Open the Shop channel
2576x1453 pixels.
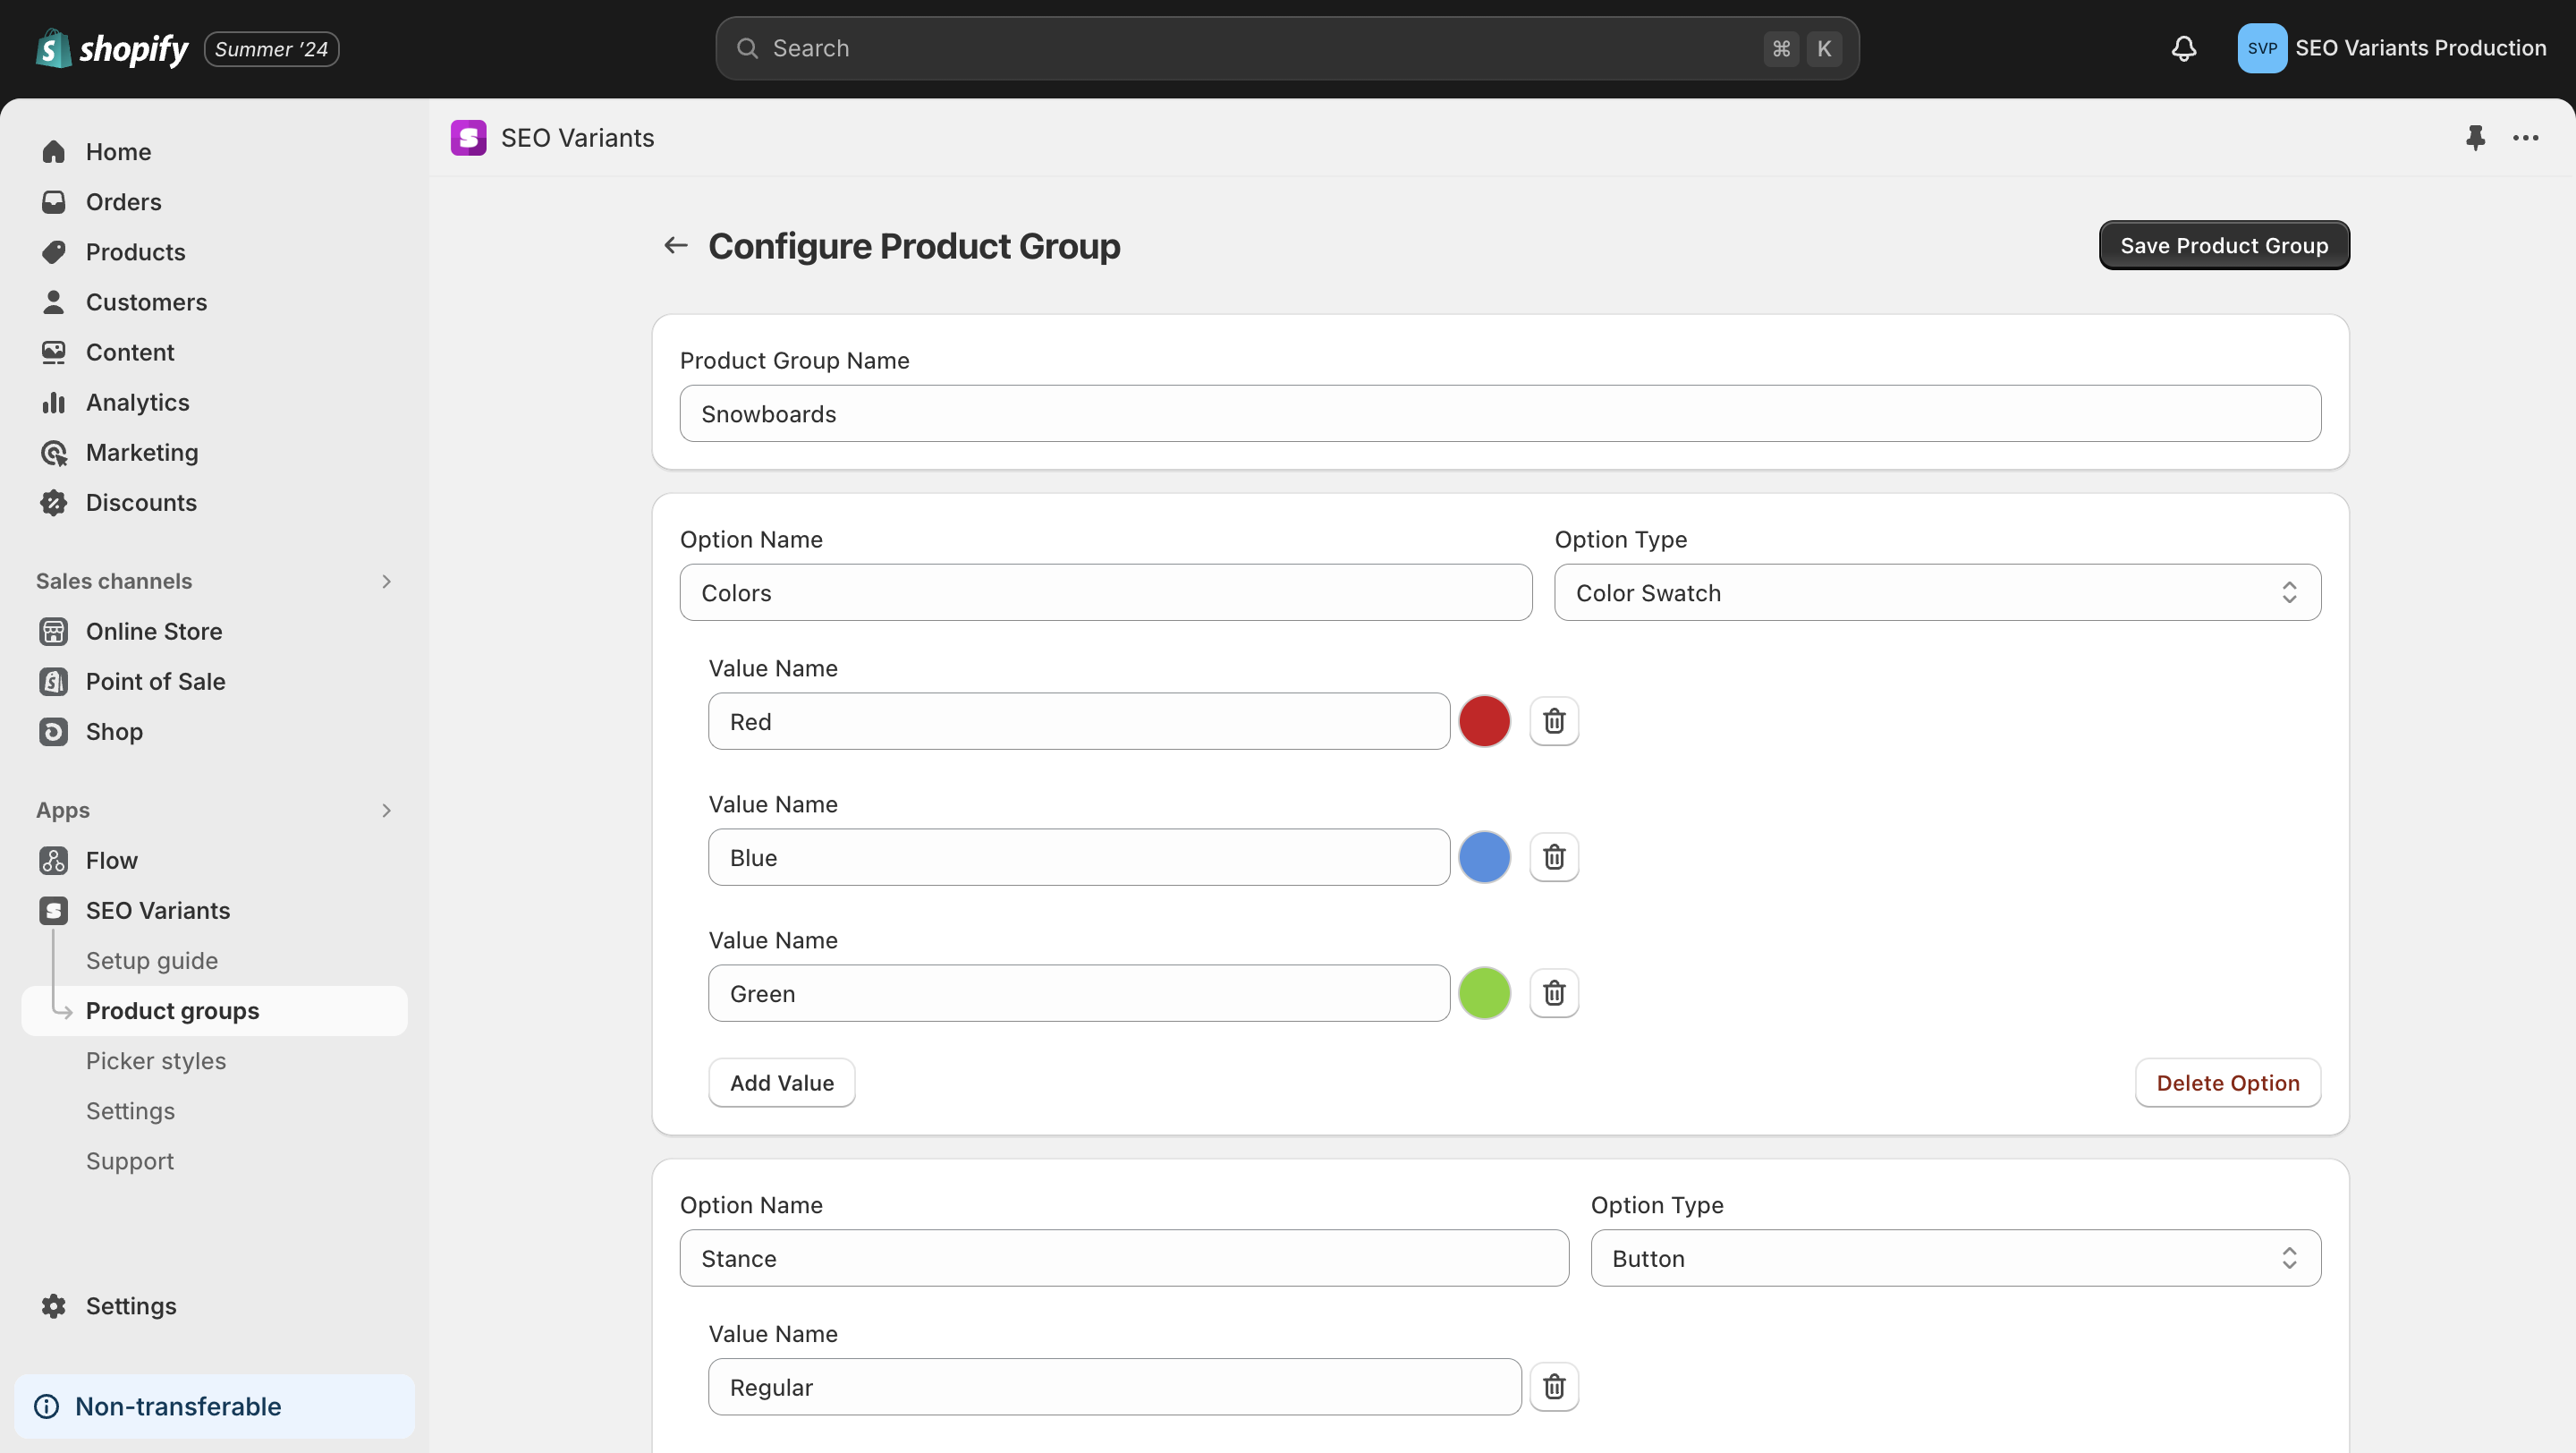tap(214, 731)
